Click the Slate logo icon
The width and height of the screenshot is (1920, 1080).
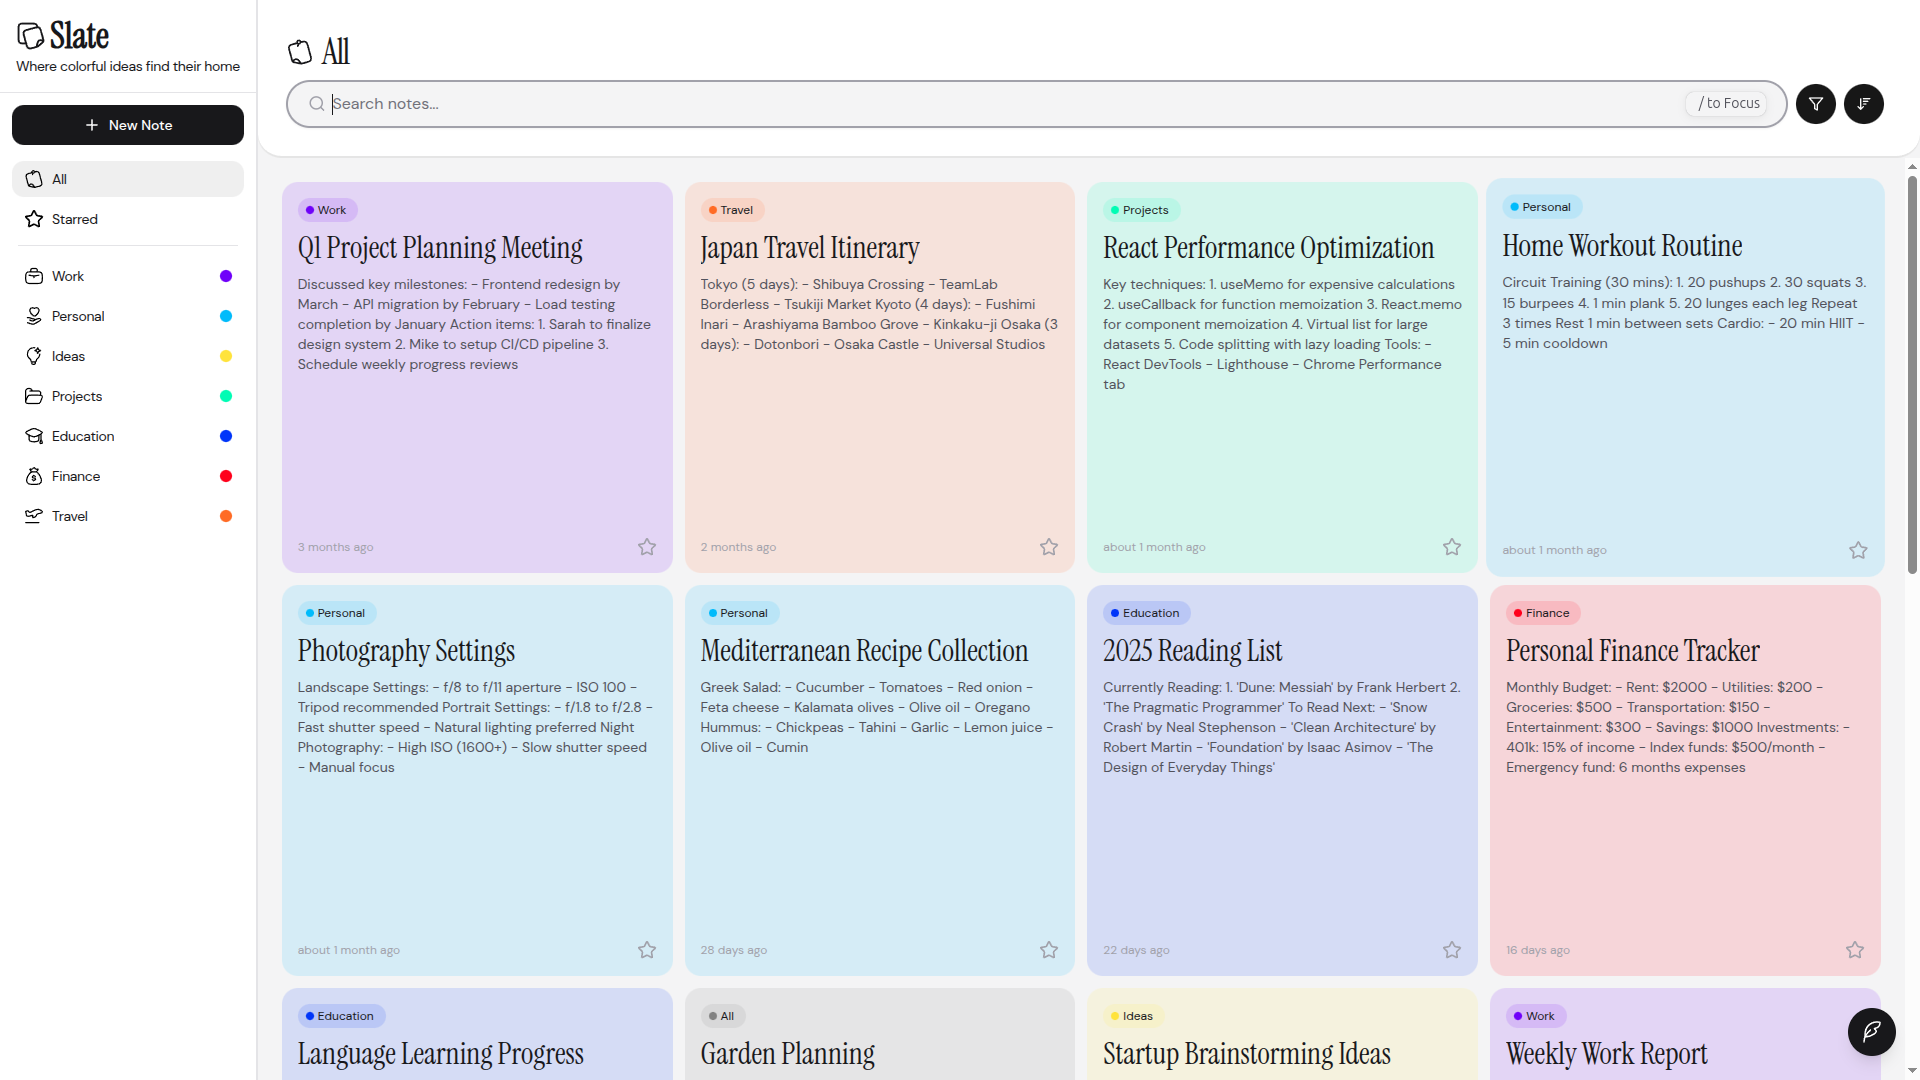(31, 36)
